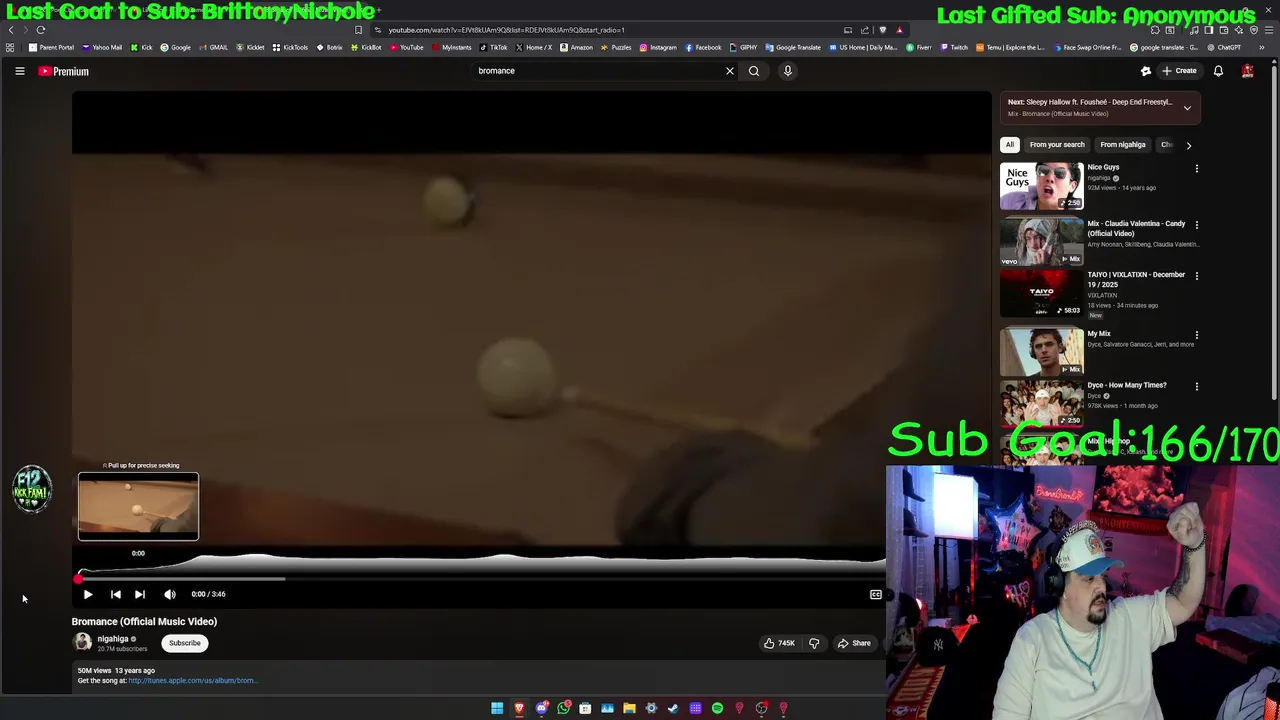
Task: Open Spotify from taskbar
Action: tap(717, 708)
